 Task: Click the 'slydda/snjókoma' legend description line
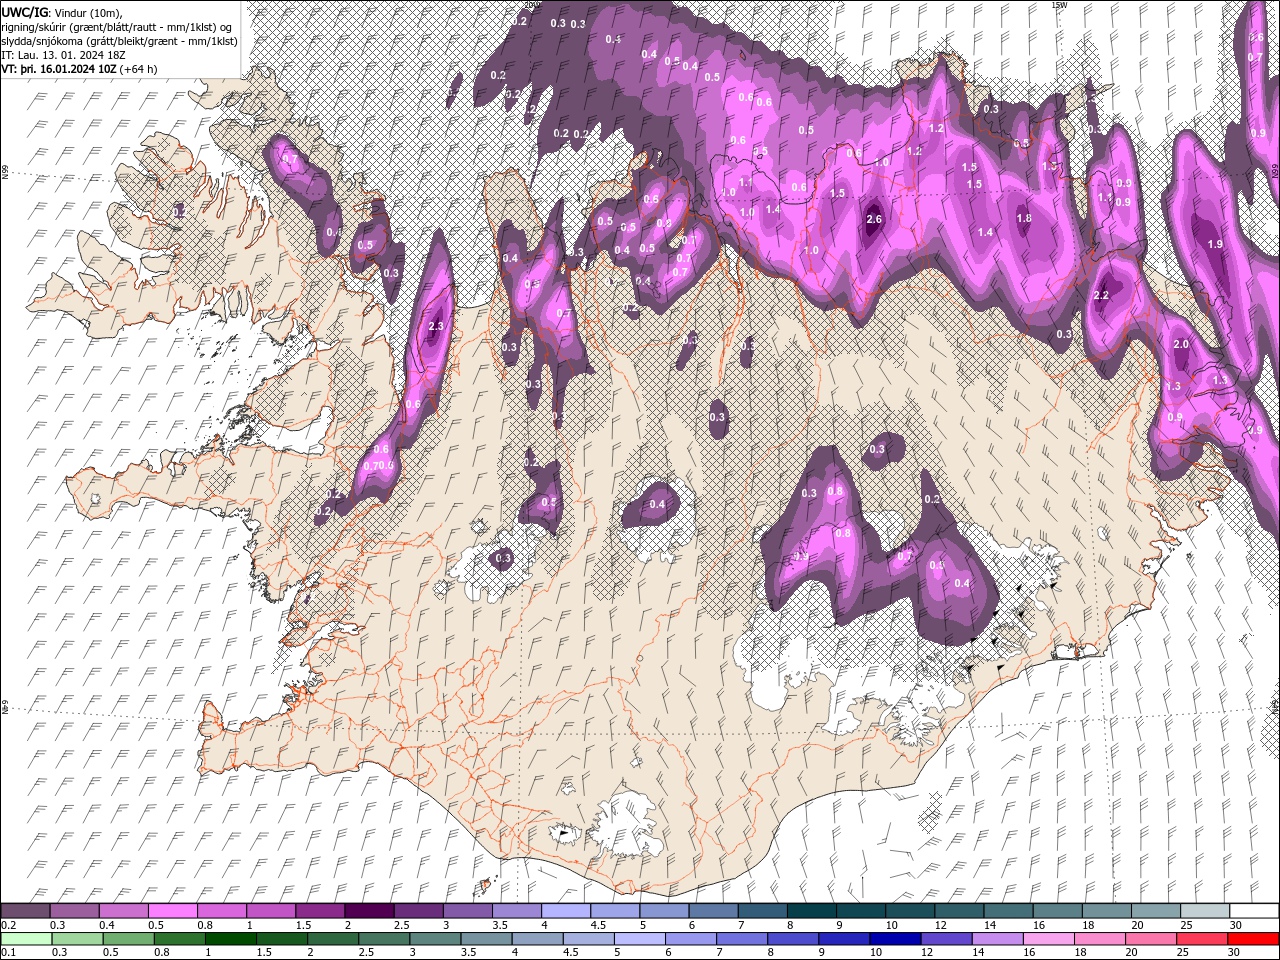click(x=119, y=40)
